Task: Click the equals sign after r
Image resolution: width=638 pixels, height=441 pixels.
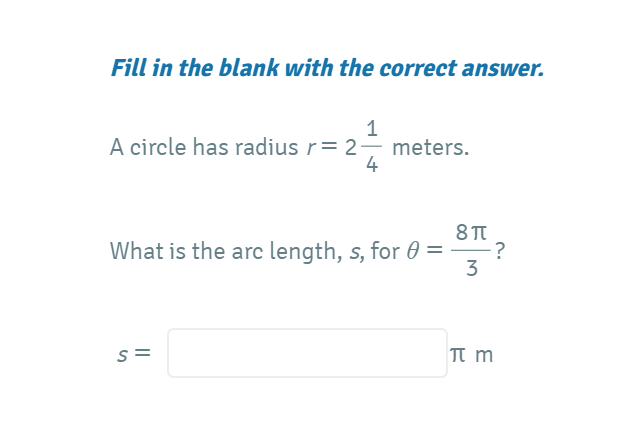Action: click(329, 146)
